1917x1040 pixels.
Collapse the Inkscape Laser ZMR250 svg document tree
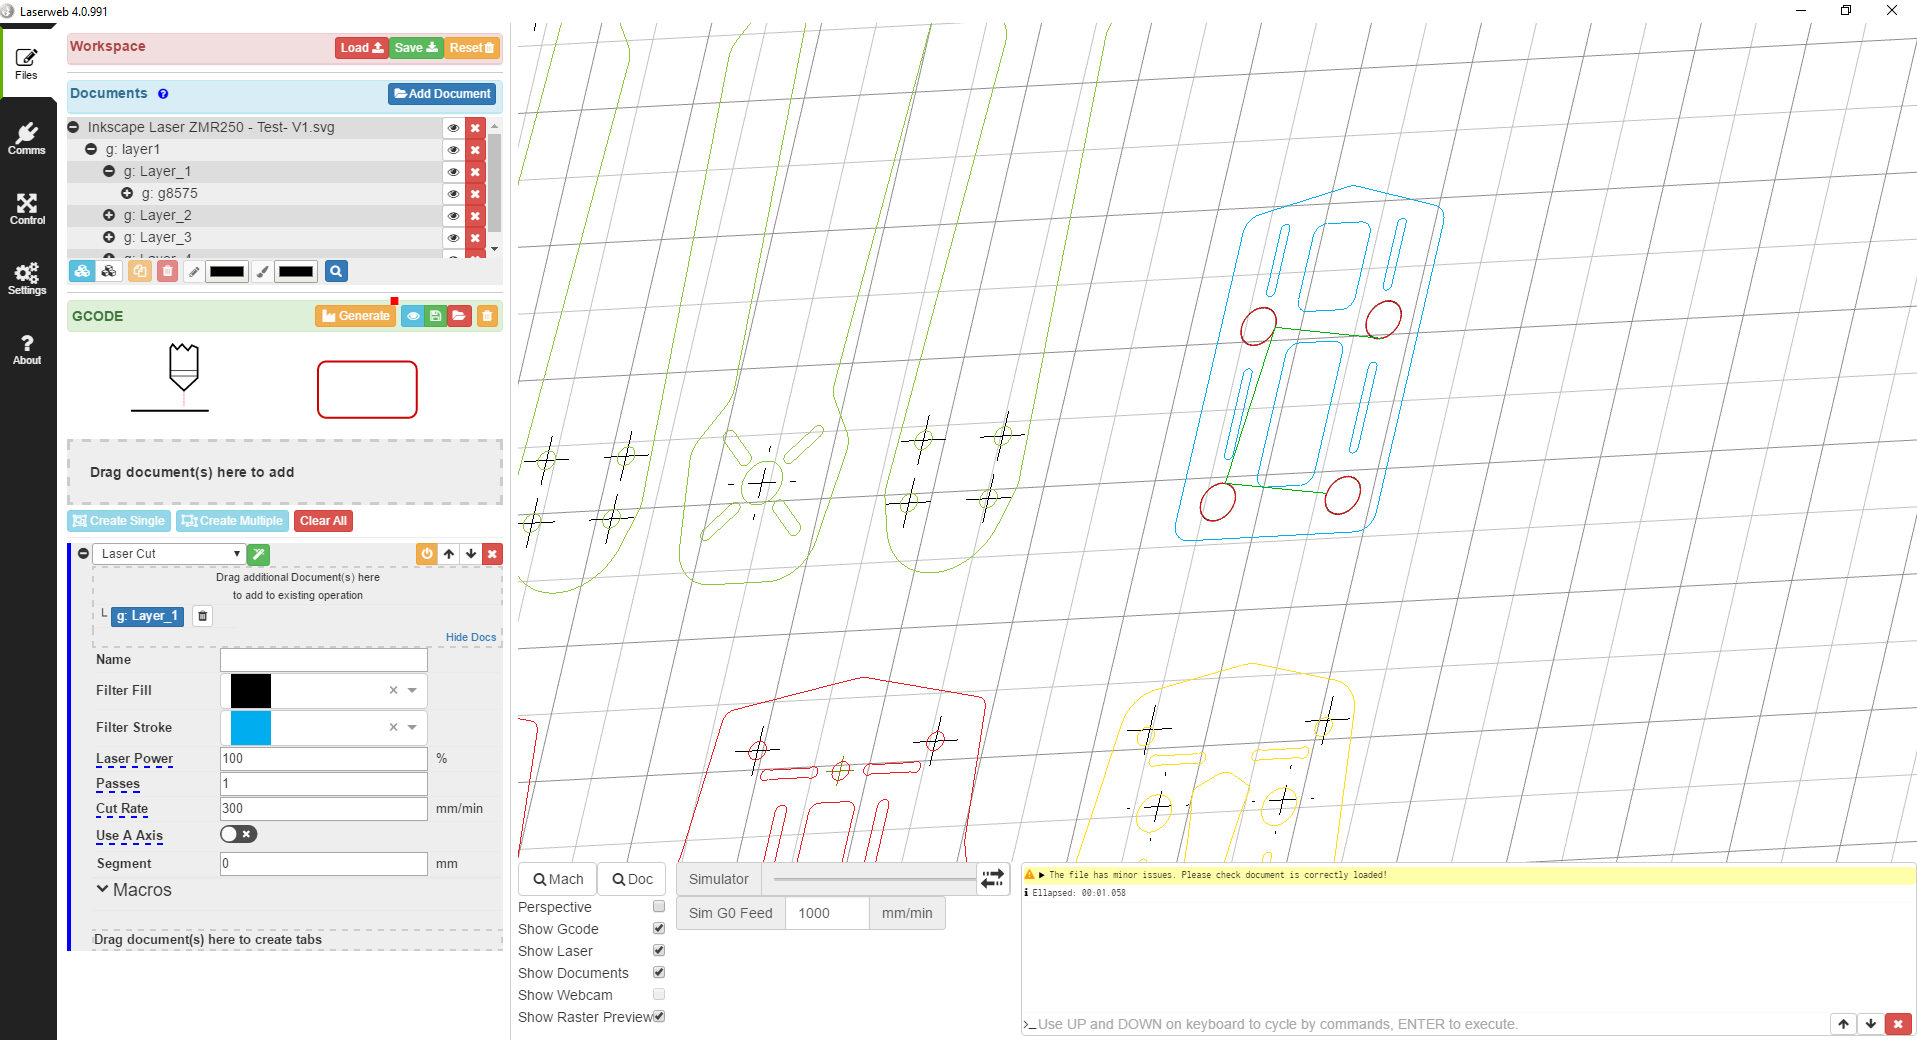point(73,127)
